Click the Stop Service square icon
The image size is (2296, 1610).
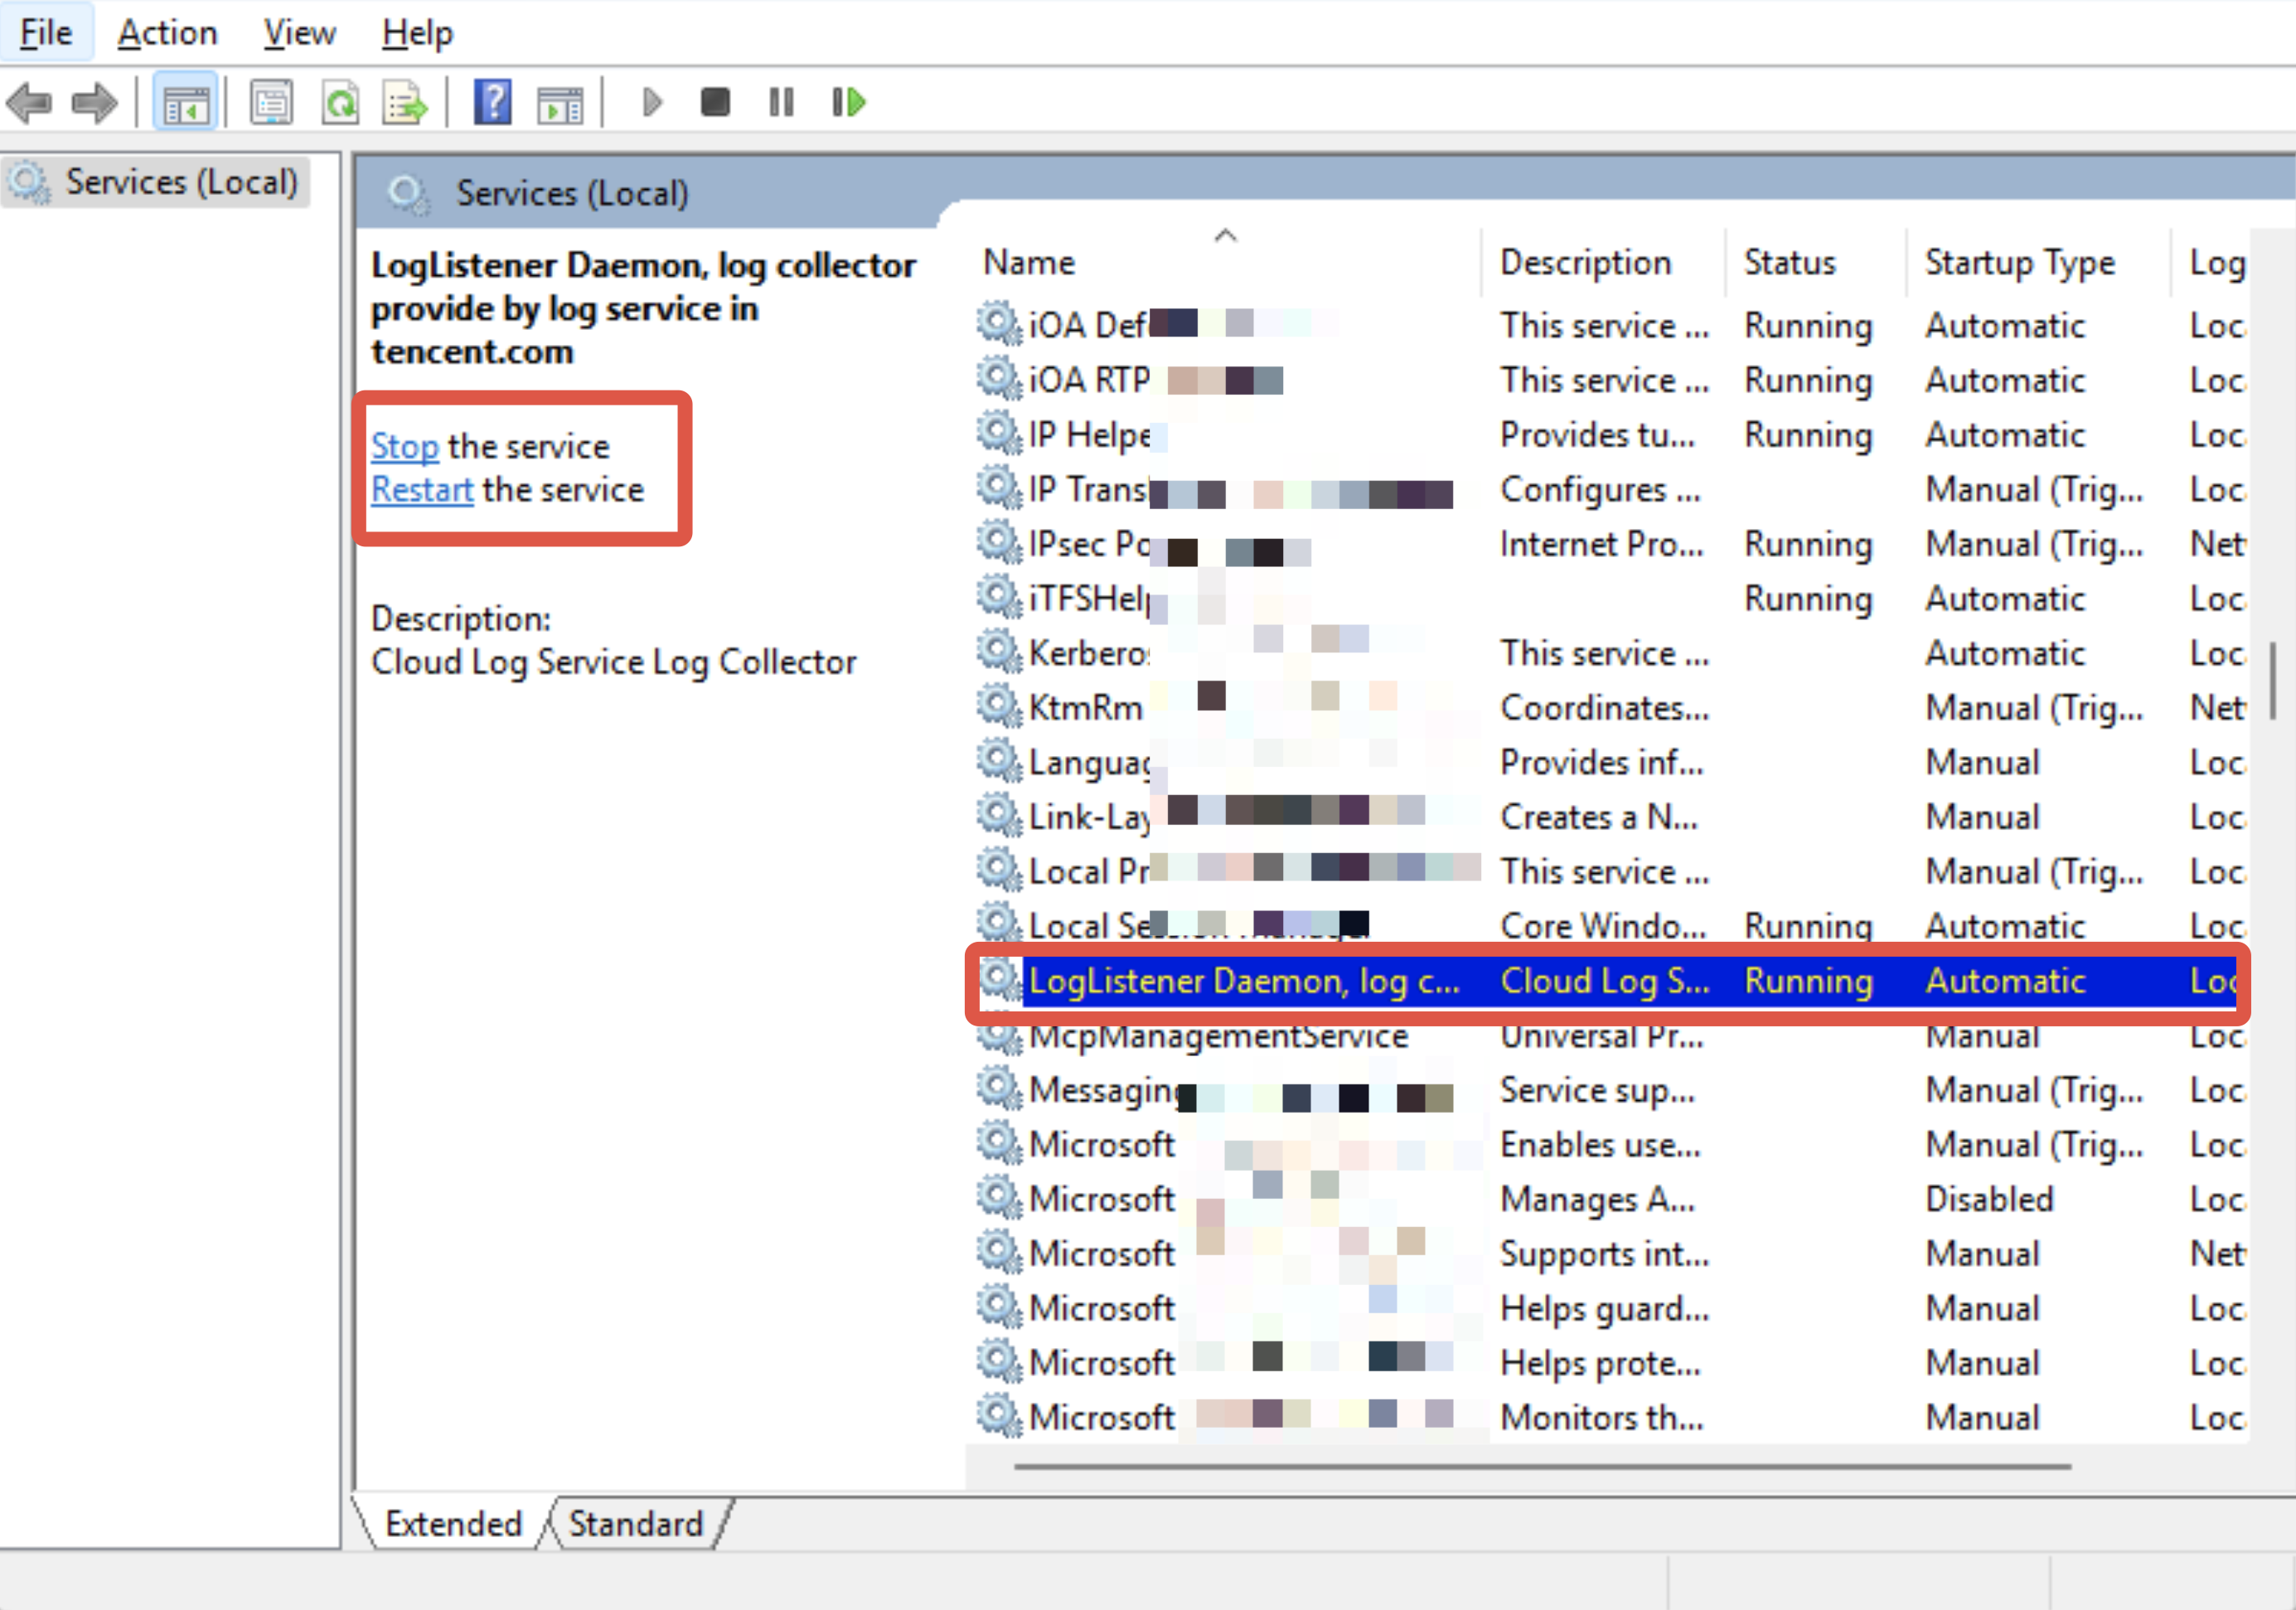[x=715, y=102]
